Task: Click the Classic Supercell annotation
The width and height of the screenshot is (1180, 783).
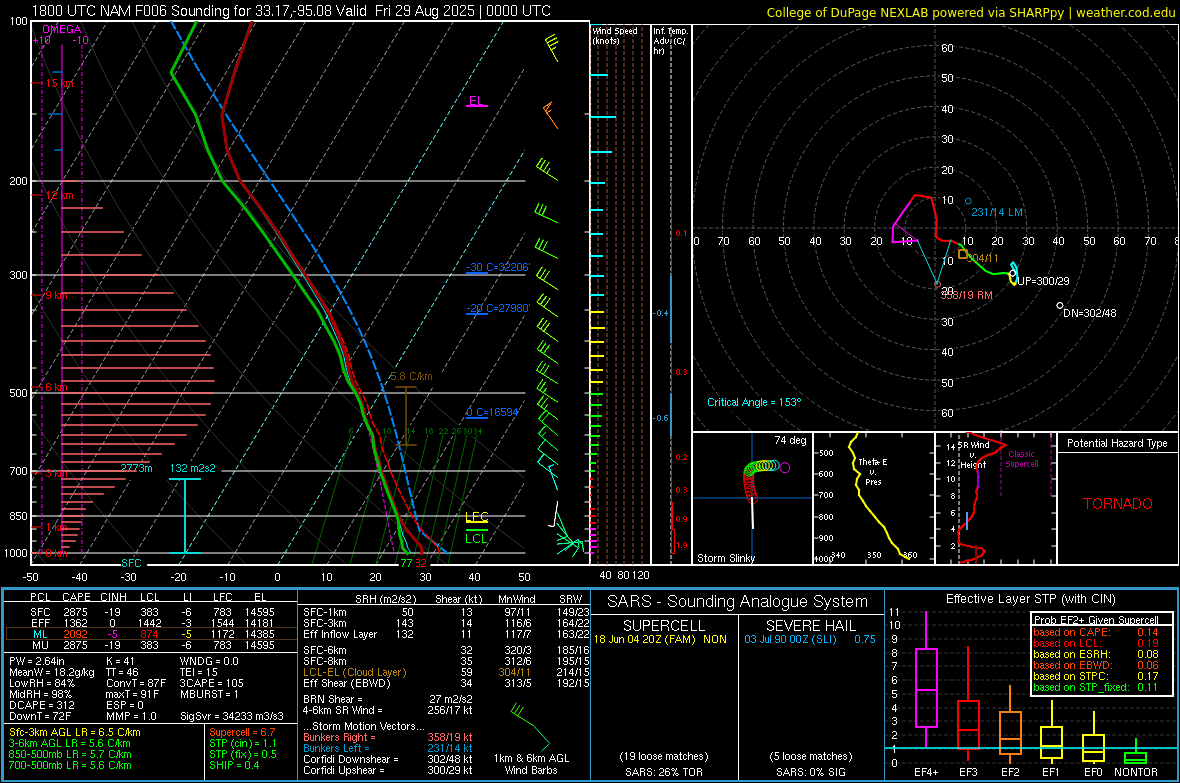Action: click(x=1022, y=459)
